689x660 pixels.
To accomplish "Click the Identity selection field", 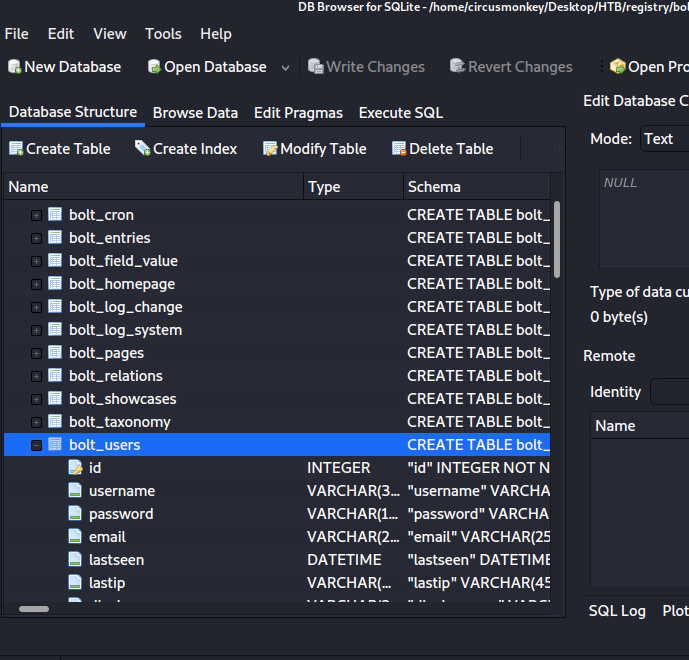I will pos(670,392).
